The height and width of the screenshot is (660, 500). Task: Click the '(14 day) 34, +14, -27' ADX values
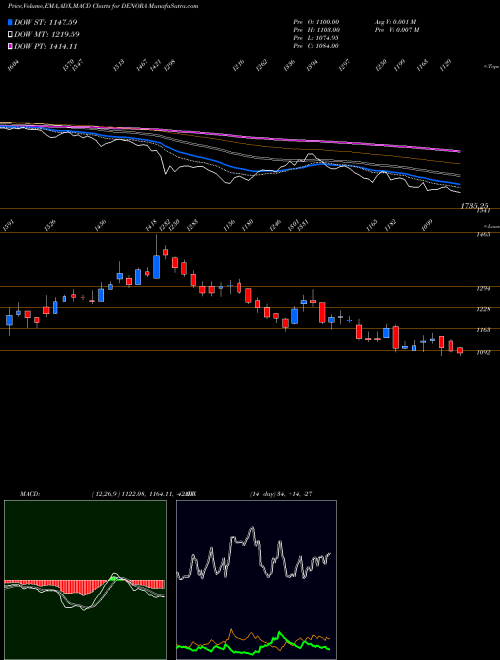[x=280, y=494]
